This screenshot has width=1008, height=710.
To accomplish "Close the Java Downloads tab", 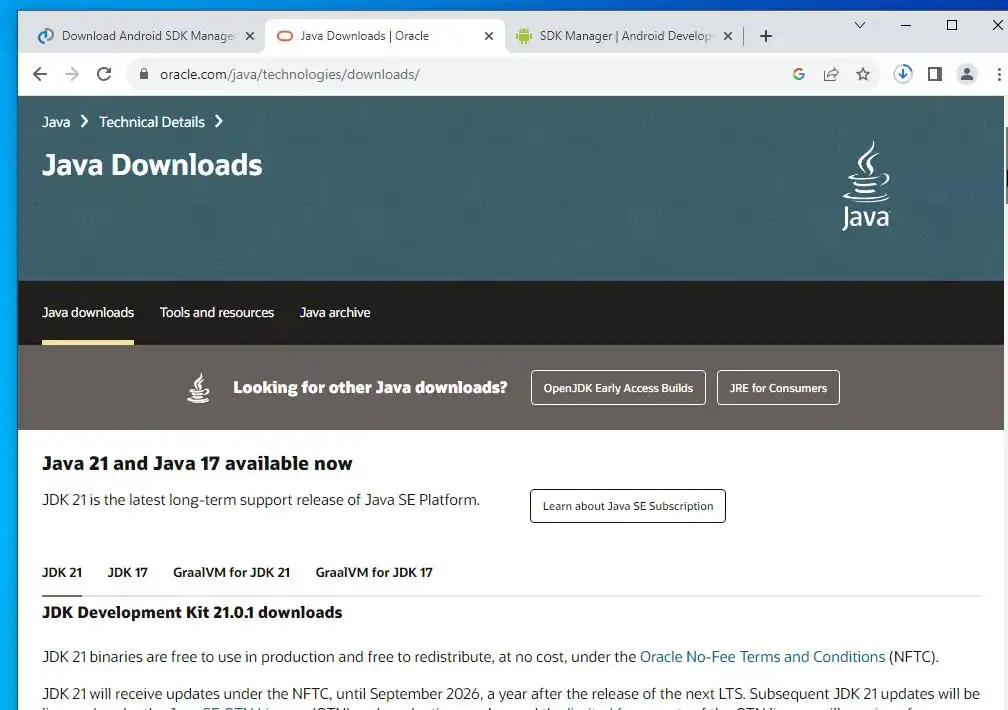I will [x=489, y=36].
